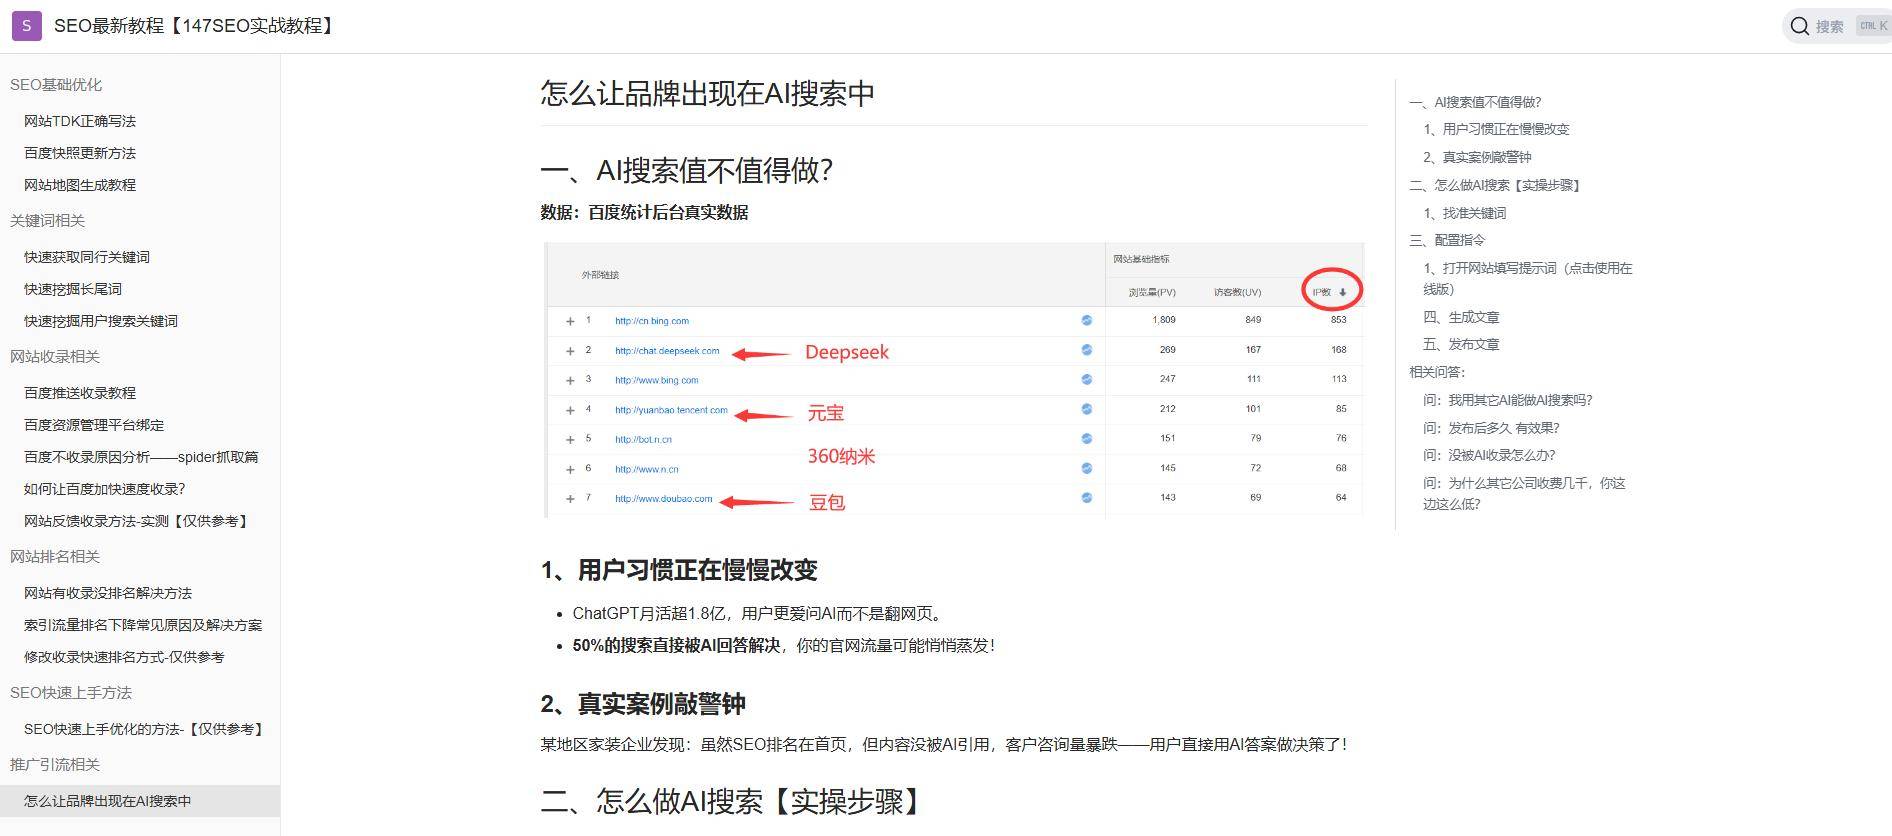Click the purple S site logo icon
The height and width of the screenshot is (836, 1892).
26,26
